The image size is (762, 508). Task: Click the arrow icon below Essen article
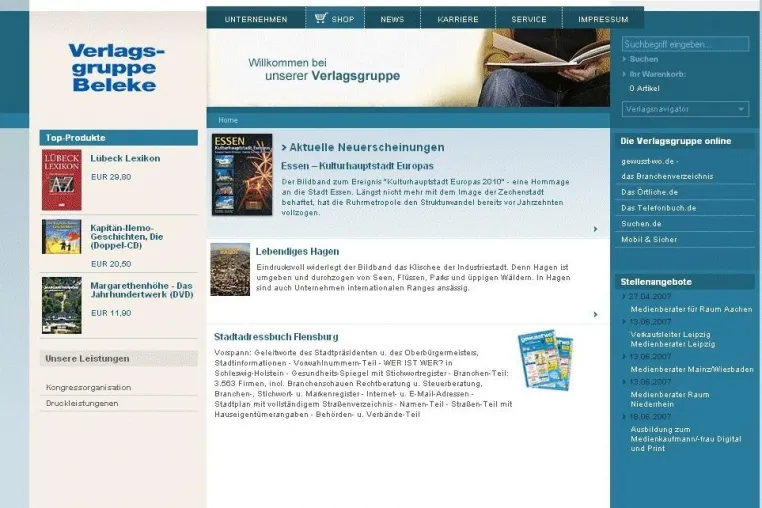click(x=595, y=229)
